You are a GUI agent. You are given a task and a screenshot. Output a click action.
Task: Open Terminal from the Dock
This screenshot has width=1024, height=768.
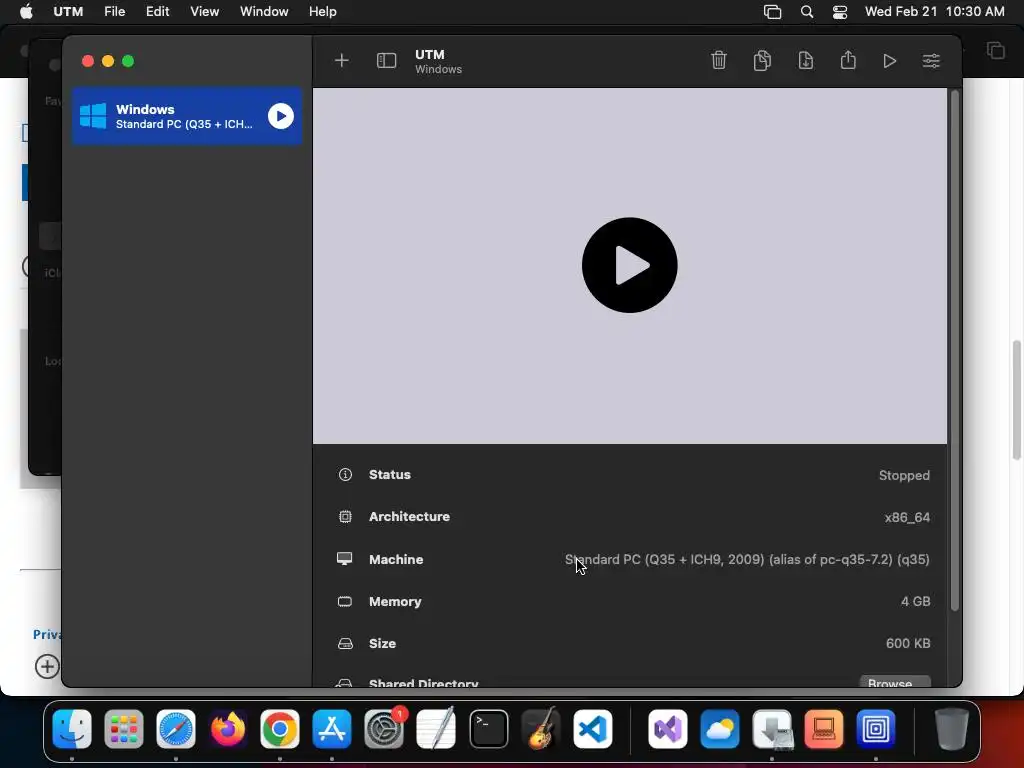click(x=488, y=729)
